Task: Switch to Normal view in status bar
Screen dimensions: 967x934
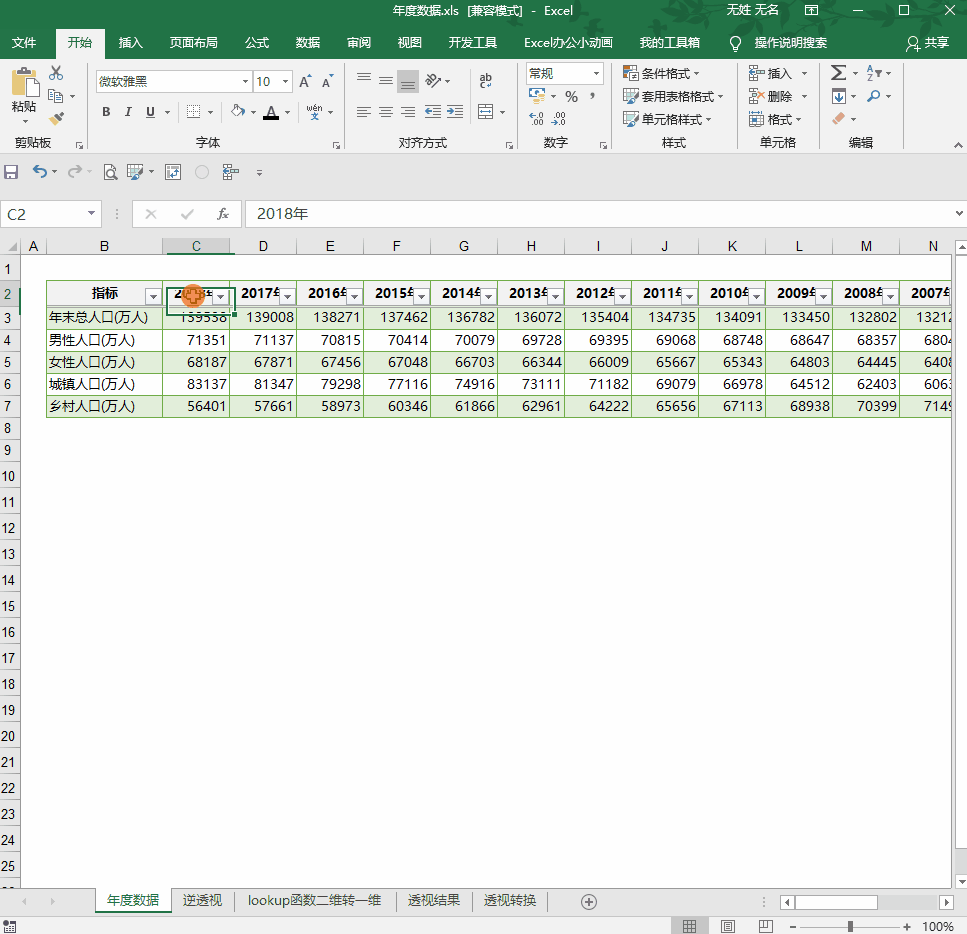Action: coord(689,926)
